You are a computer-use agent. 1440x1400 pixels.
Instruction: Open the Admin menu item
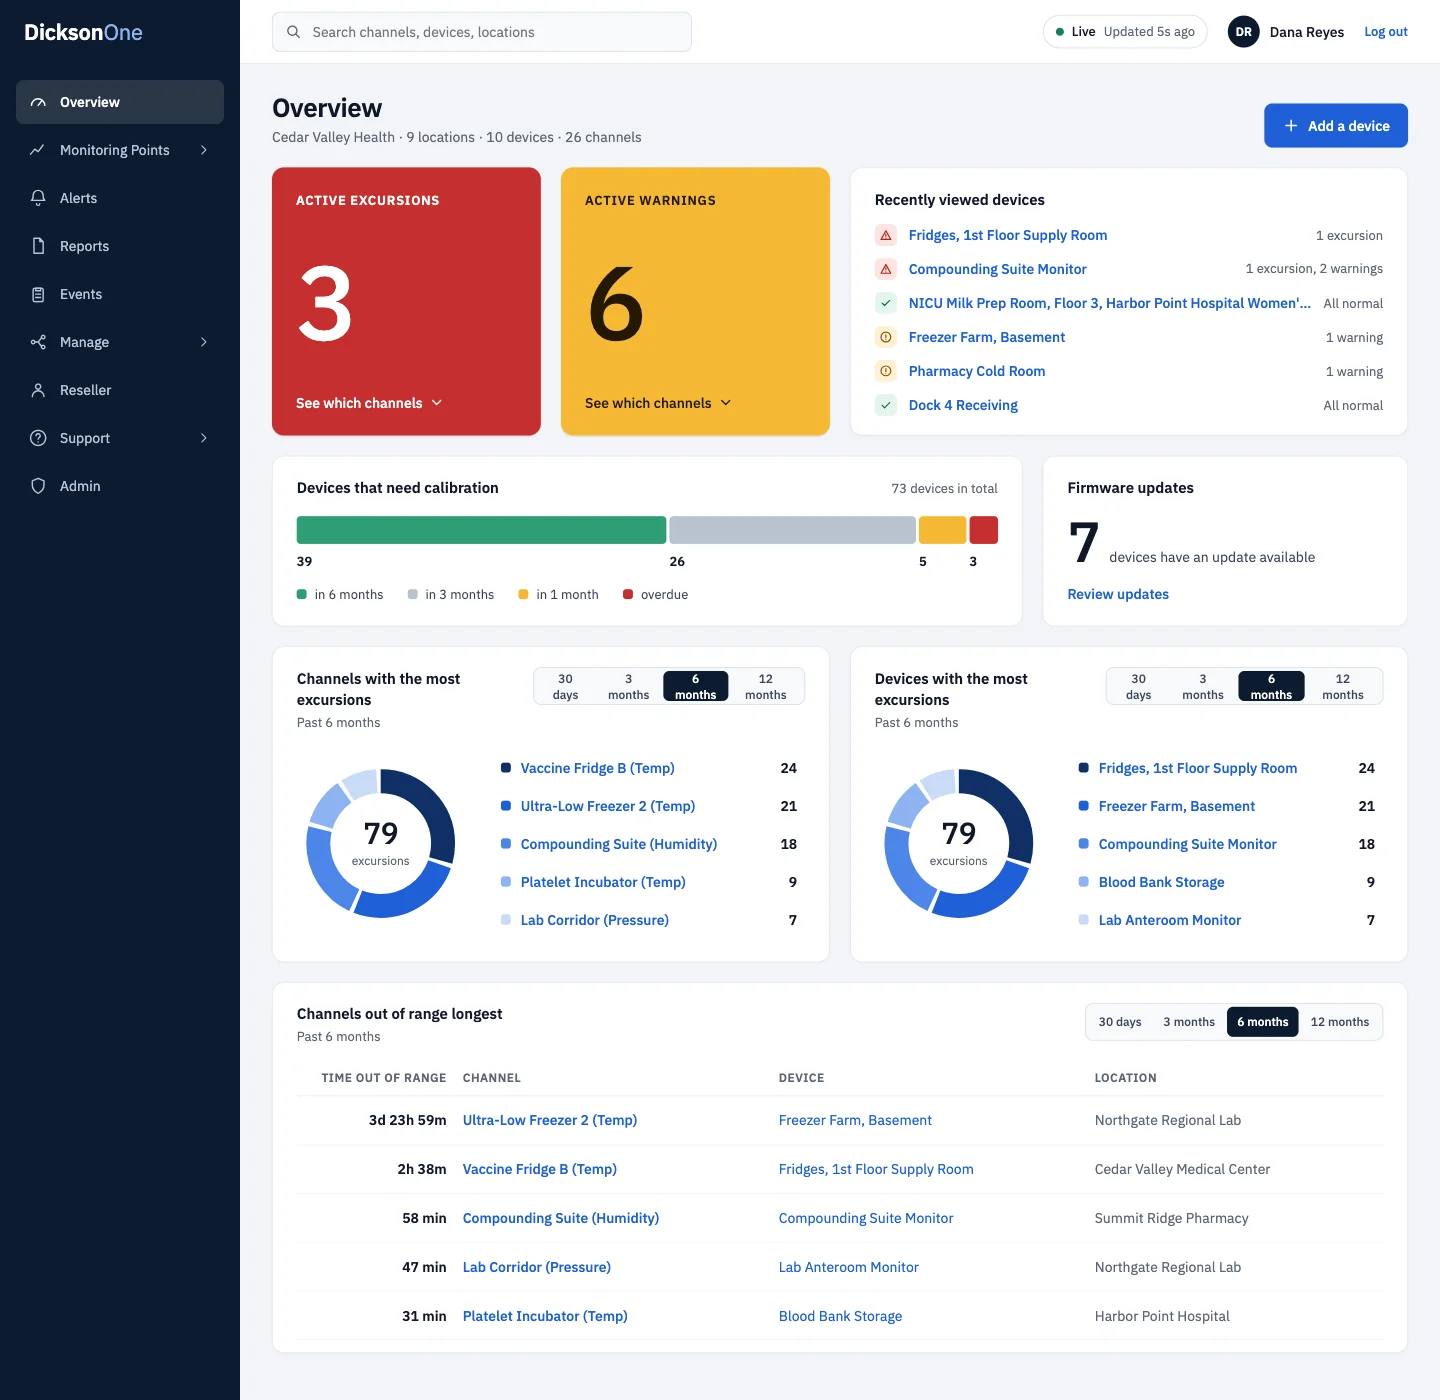pos(120,486)
